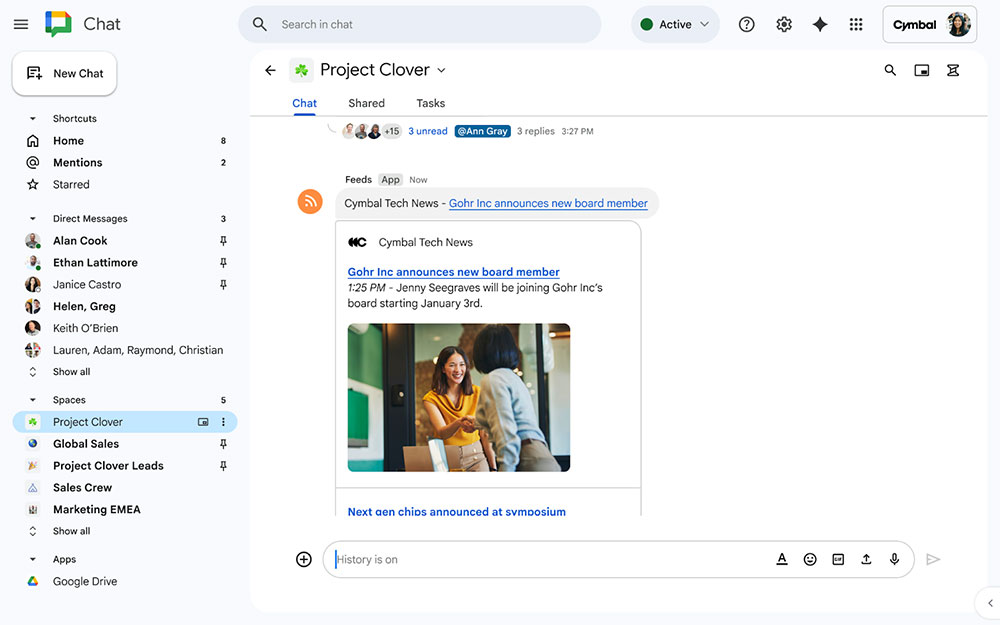This screenshot has height=625, width=1000.
Task: Pin or unpin Alan Cook conversation
Action: (222, 240)
